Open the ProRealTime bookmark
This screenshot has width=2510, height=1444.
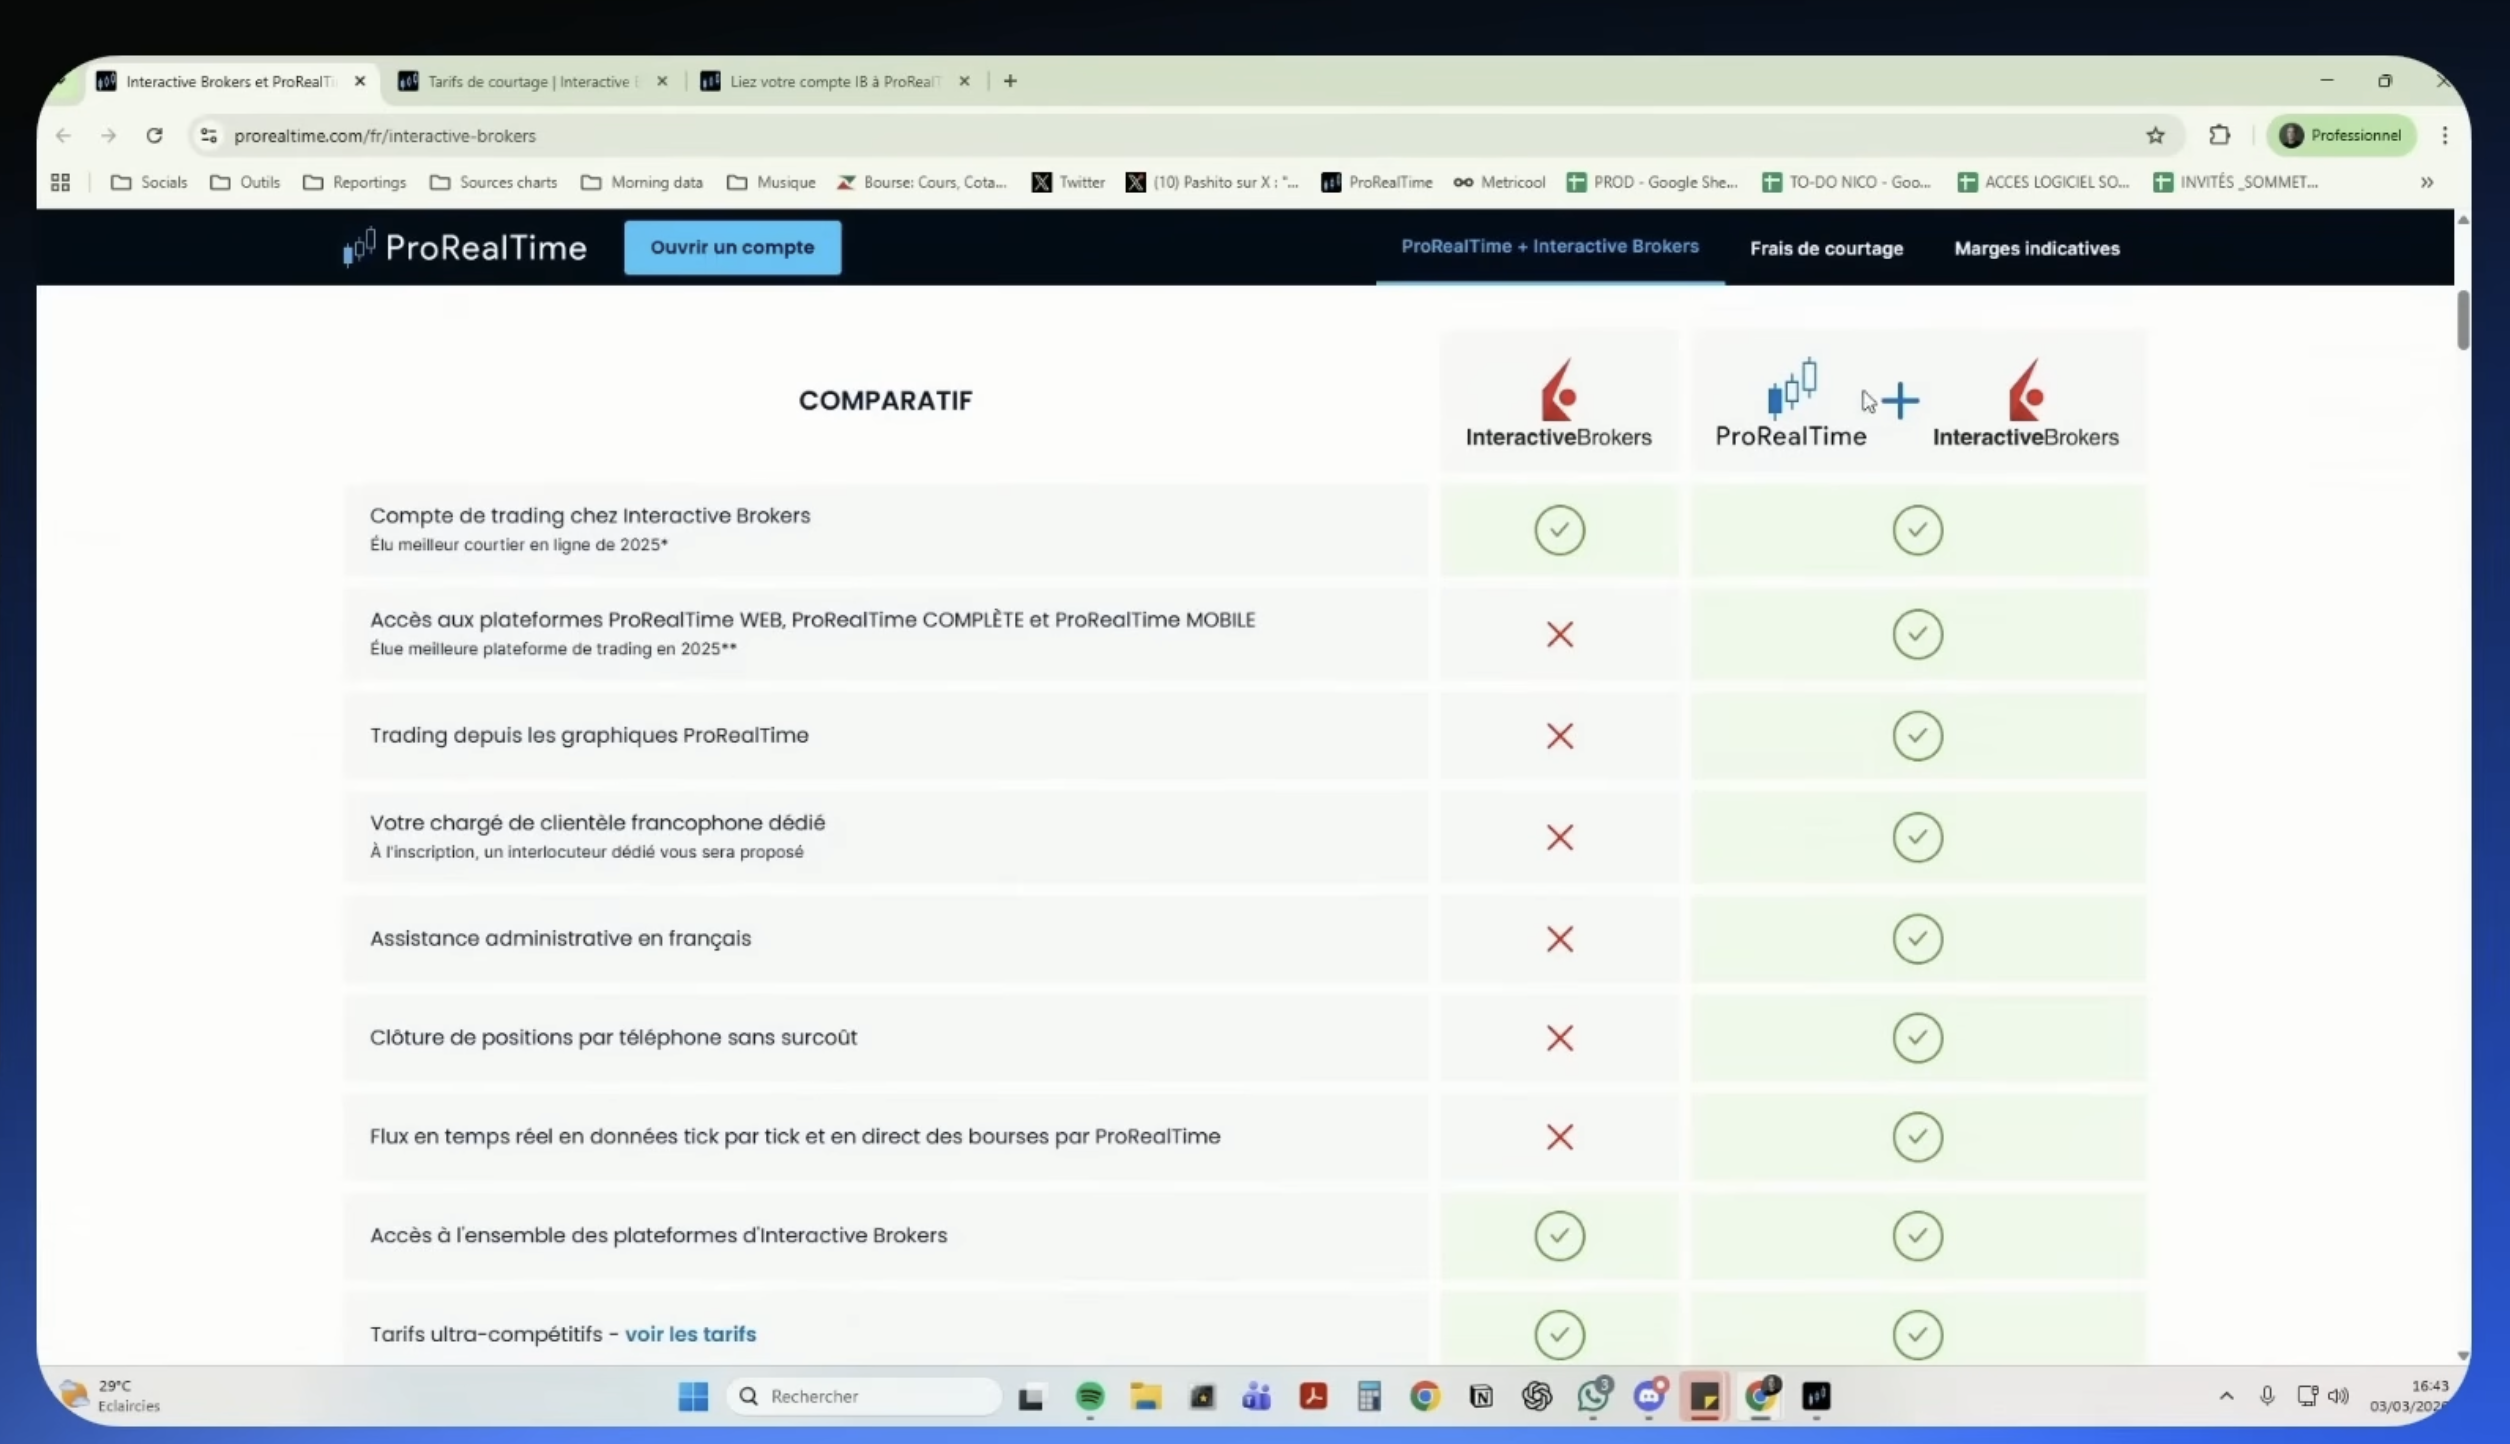pyautogui.click(x=1377, y=182)
